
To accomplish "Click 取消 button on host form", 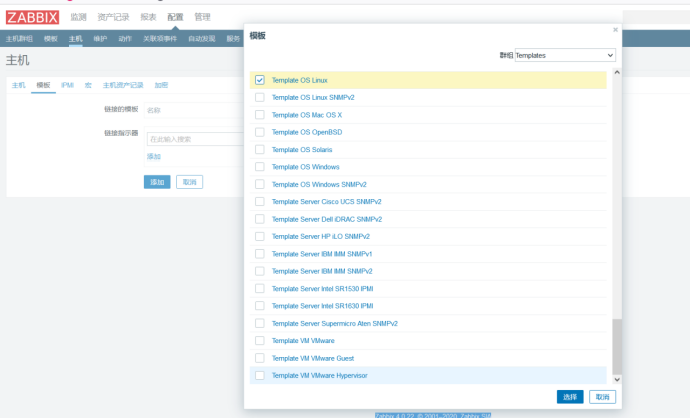I will (x=189, y=182).
